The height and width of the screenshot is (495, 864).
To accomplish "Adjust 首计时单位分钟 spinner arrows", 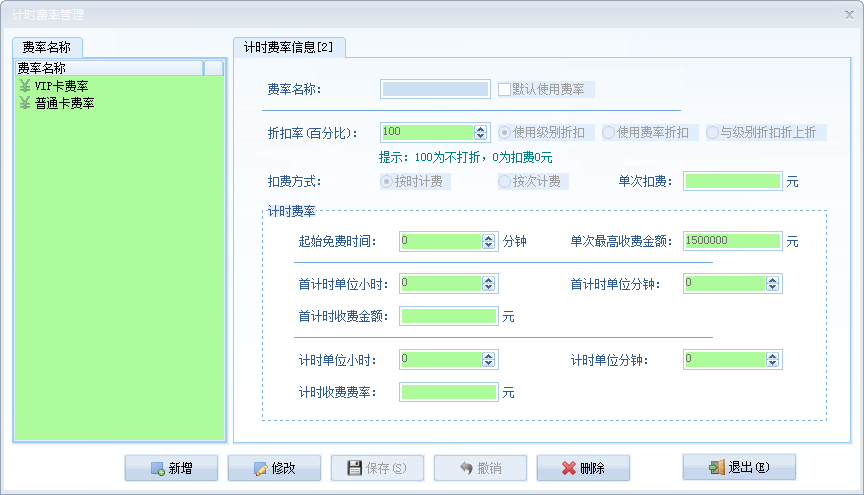I will 772,283.
